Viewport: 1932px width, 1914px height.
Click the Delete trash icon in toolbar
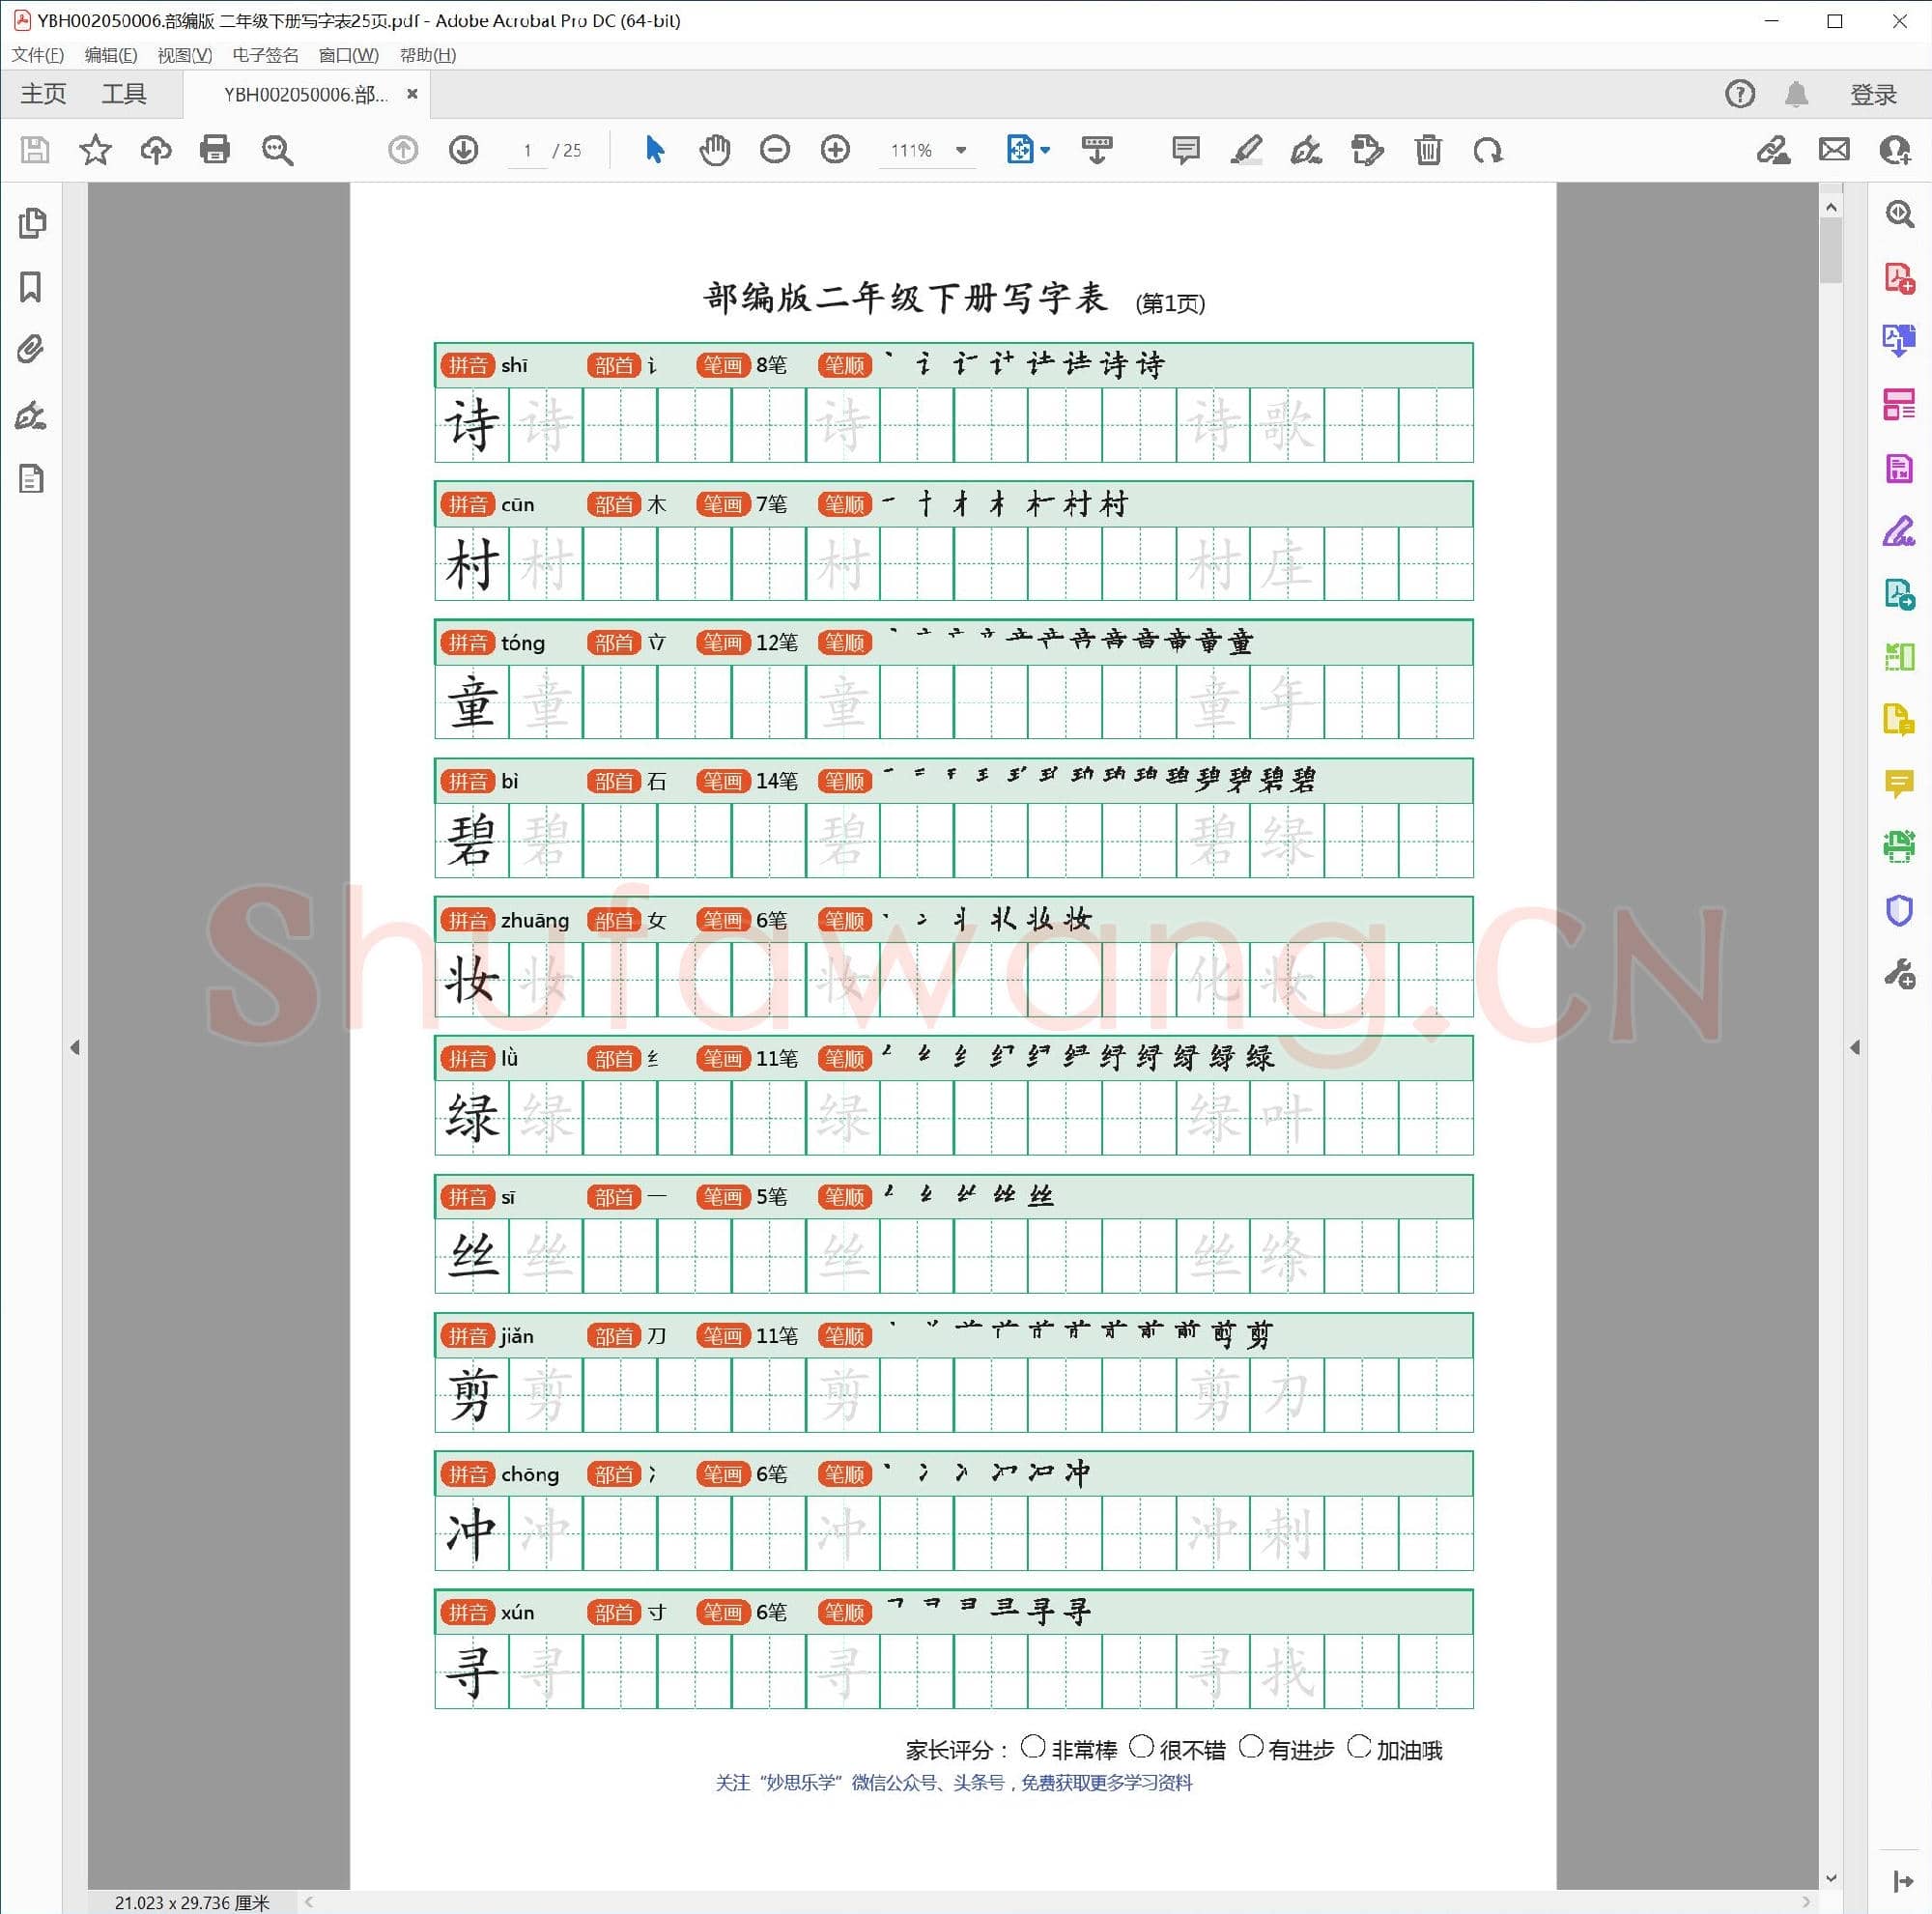pos(1428,150)
